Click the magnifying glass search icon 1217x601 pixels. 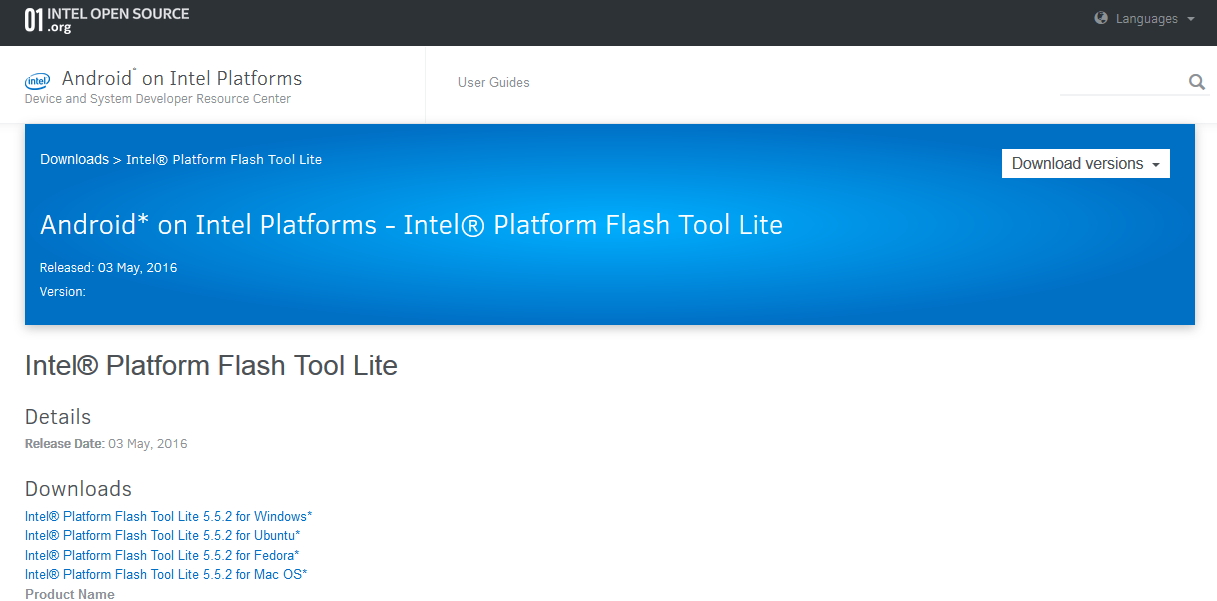[1196, 82]
